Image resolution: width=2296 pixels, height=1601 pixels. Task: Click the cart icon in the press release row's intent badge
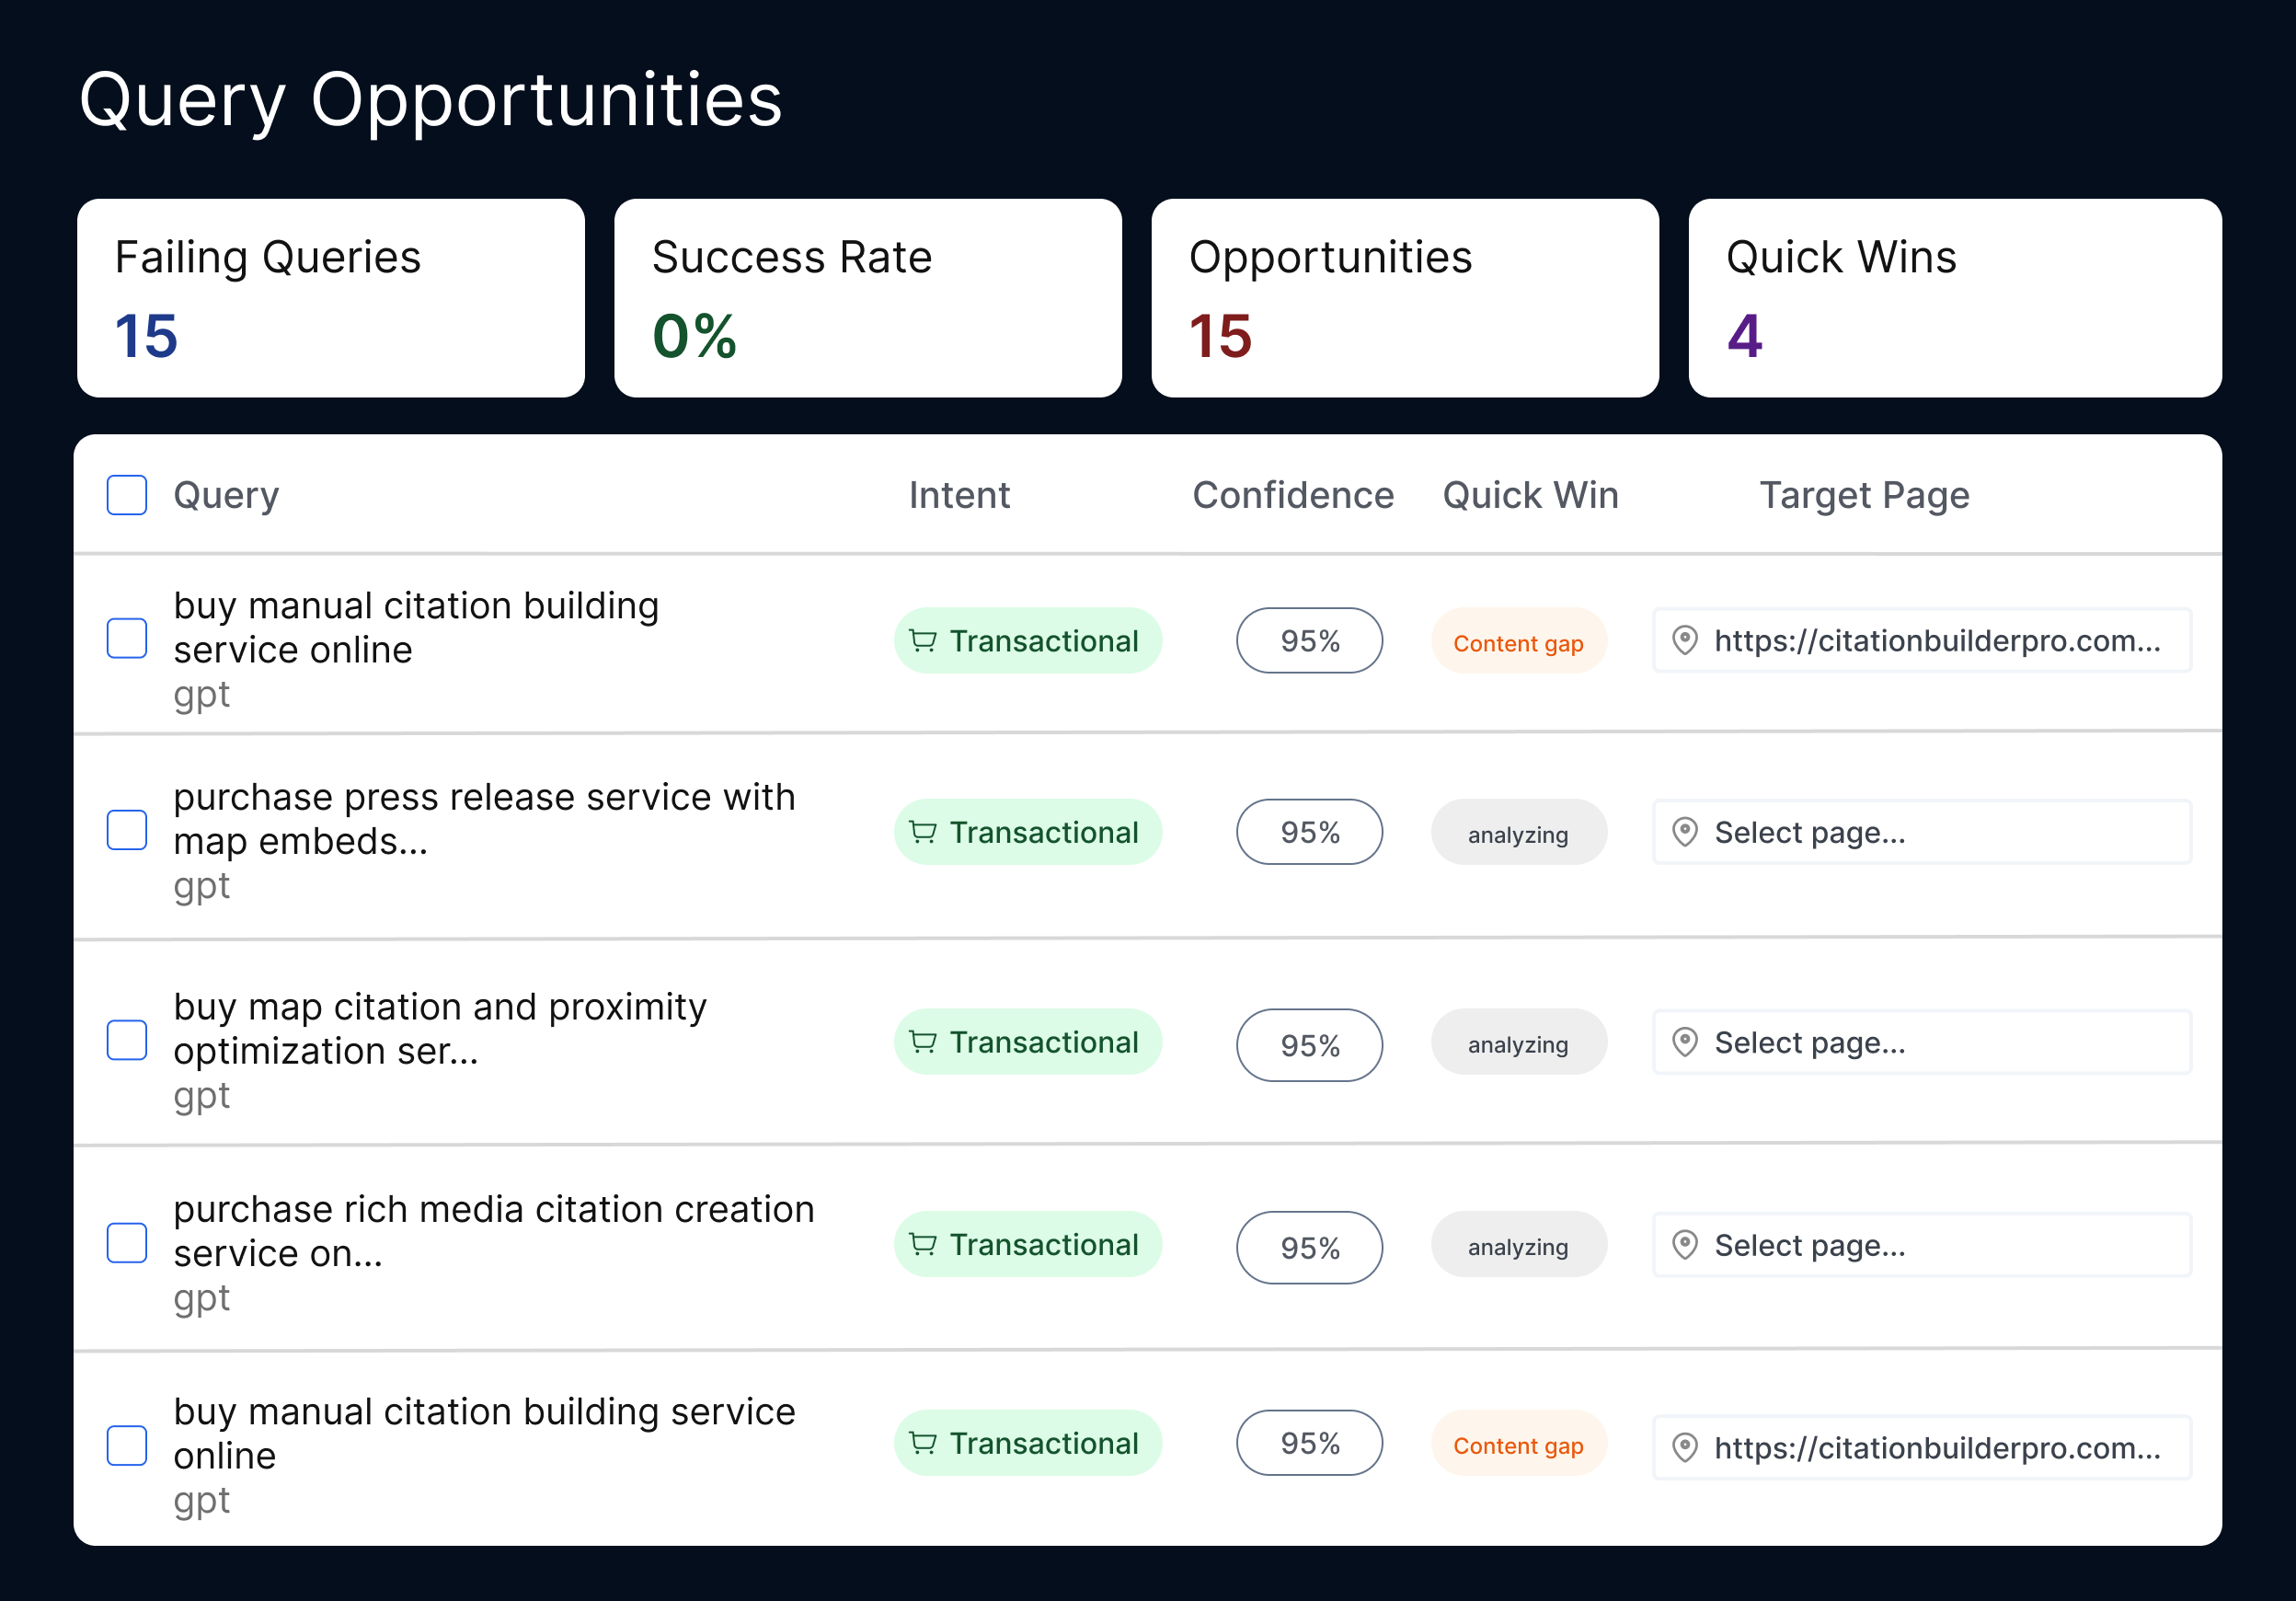(922, 832)
